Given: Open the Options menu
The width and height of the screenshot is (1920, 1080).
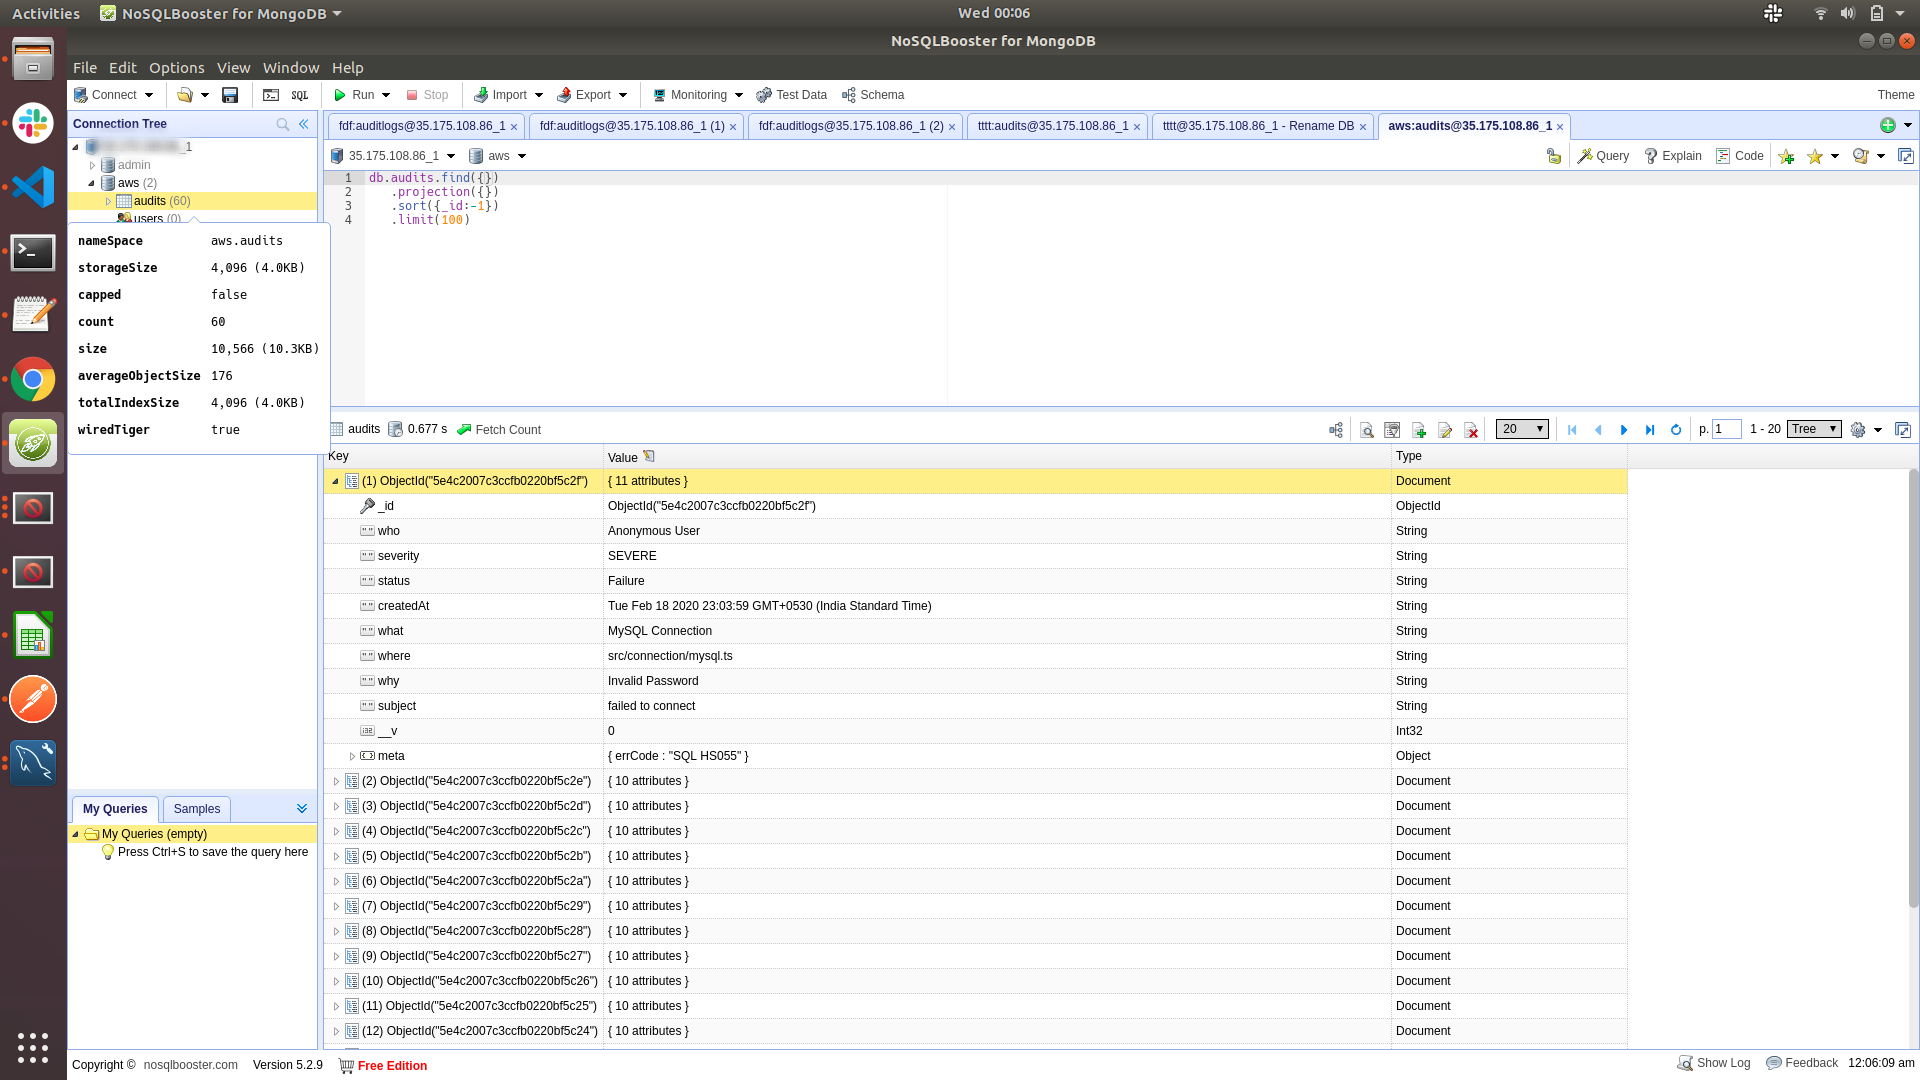Looking at the screenshot, I should pyautogui.click(x=177, y=68).
